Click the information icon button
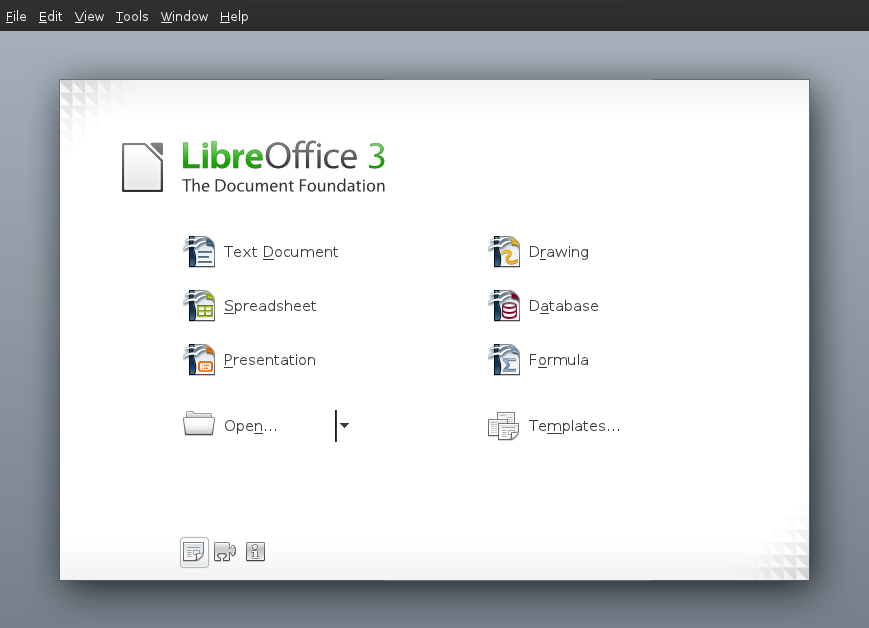 (255, 552)
